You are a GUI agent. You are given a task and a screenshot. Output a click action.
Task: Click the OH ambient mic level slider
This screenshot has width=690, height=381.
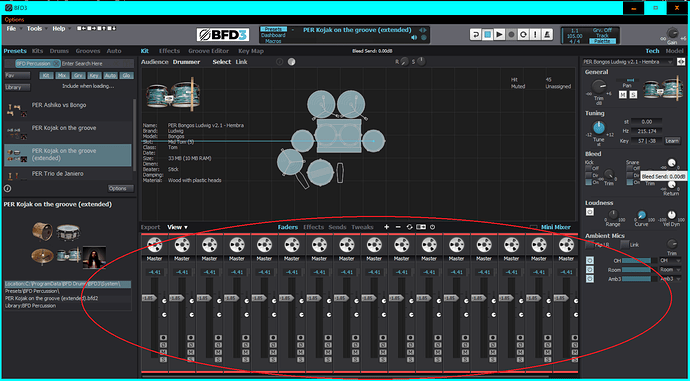[640, 260]
